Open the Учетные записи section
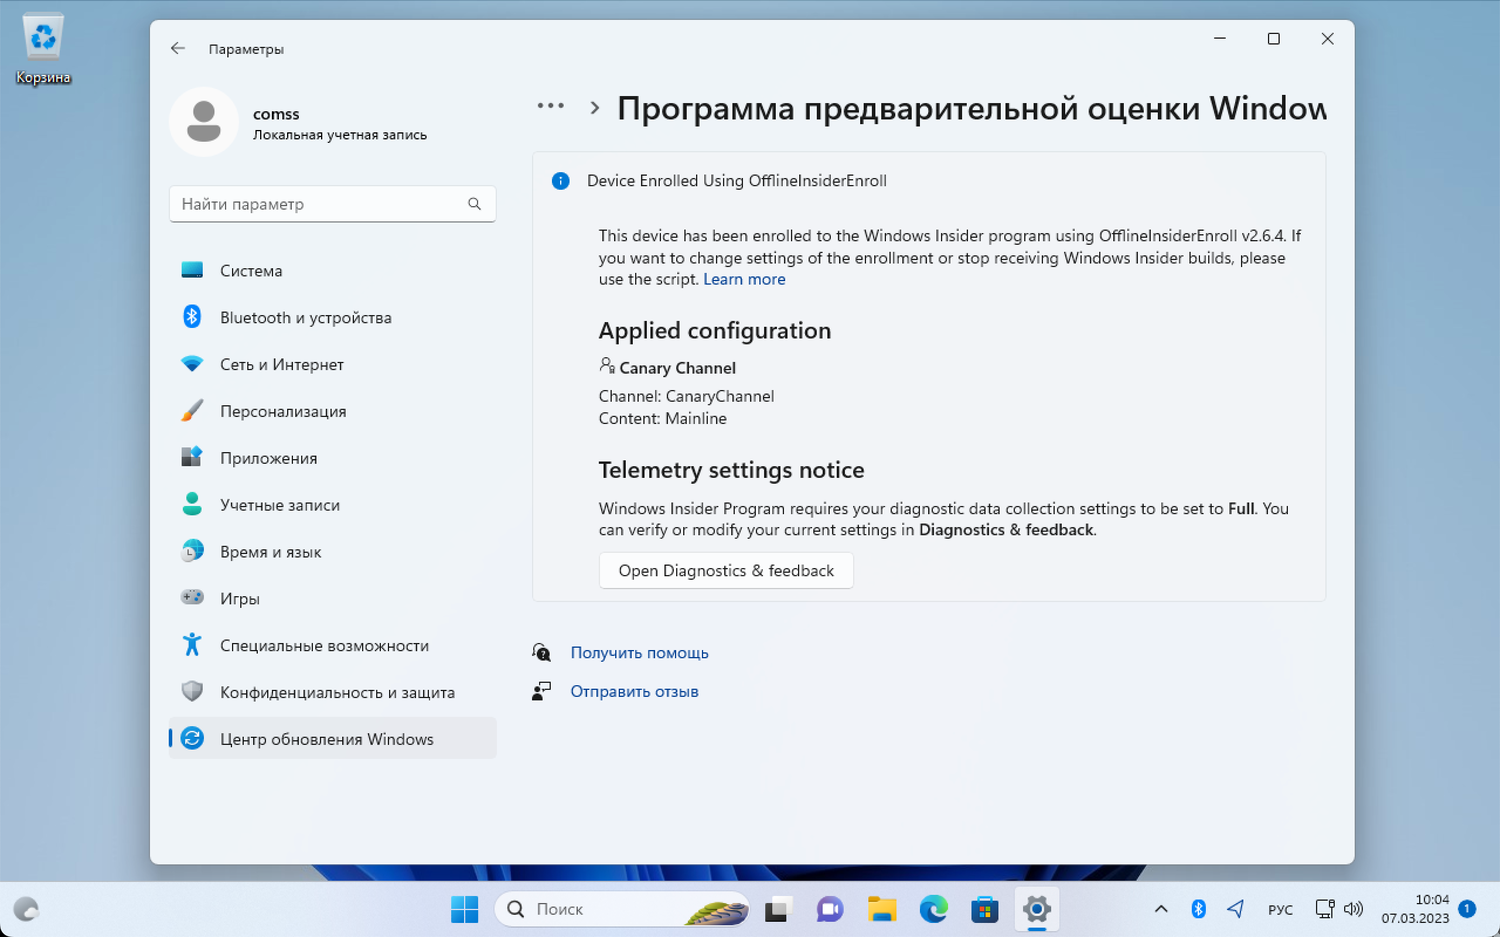Screen dimensions: 1500x937 [x=333, y=505]
